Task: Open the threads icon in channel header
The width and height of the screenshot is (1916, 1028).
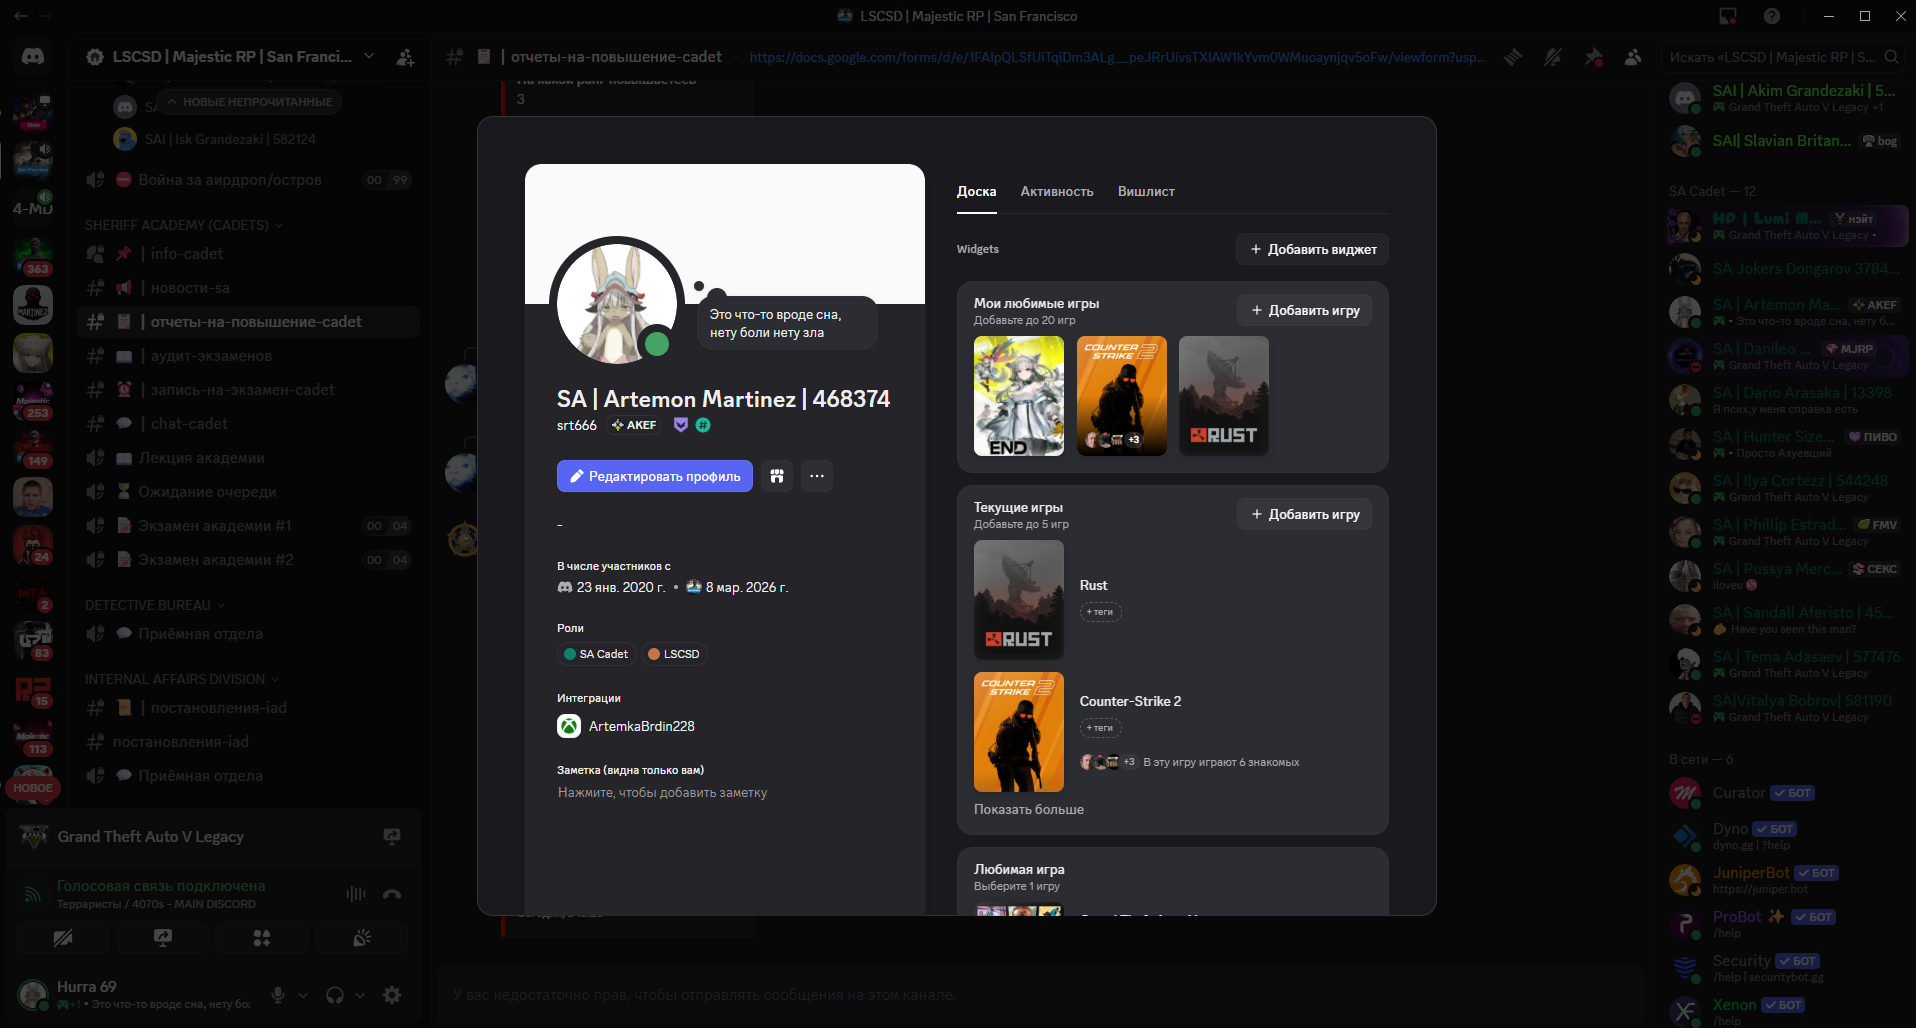Action: click(x=1513, y=57)
